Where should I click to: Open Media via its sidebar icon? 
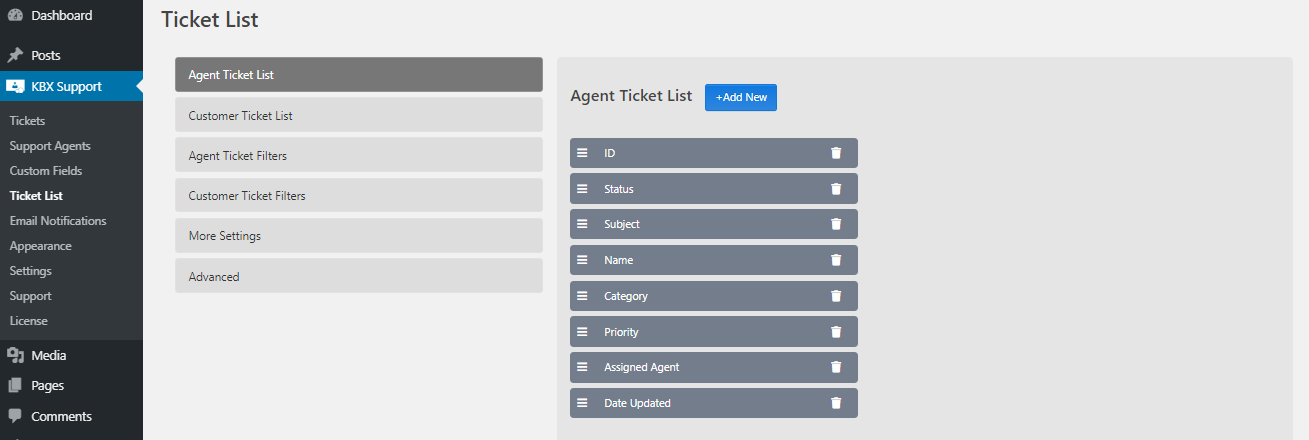[x=15, y=355]
